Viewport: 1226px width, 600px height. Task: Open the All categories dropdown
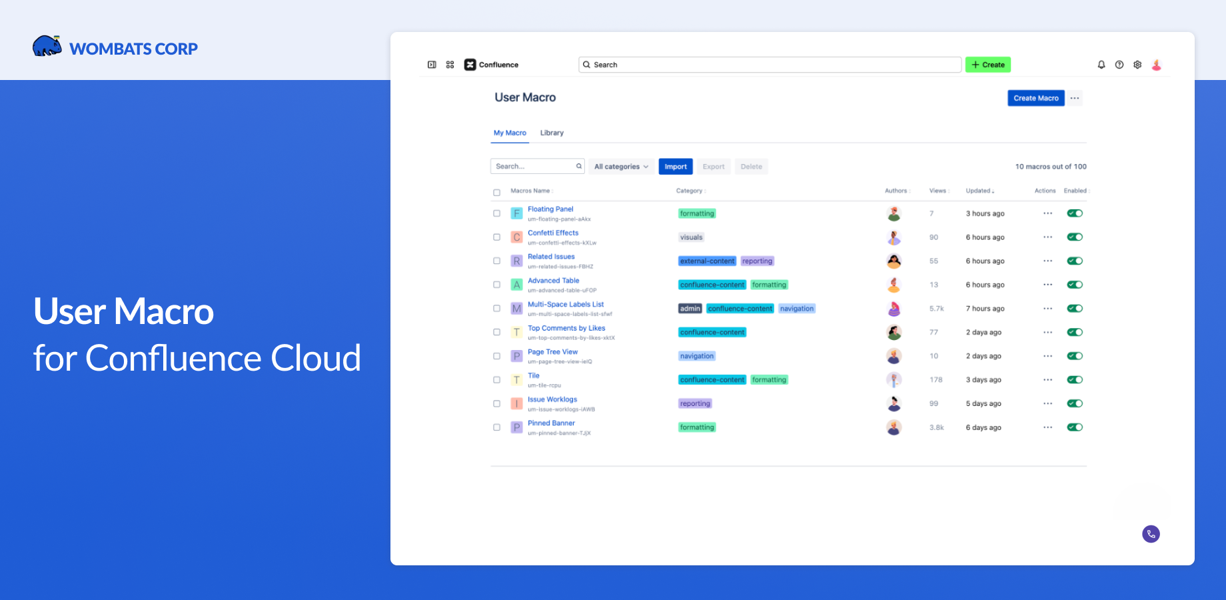pyautogui.click(x=621, y=167)
